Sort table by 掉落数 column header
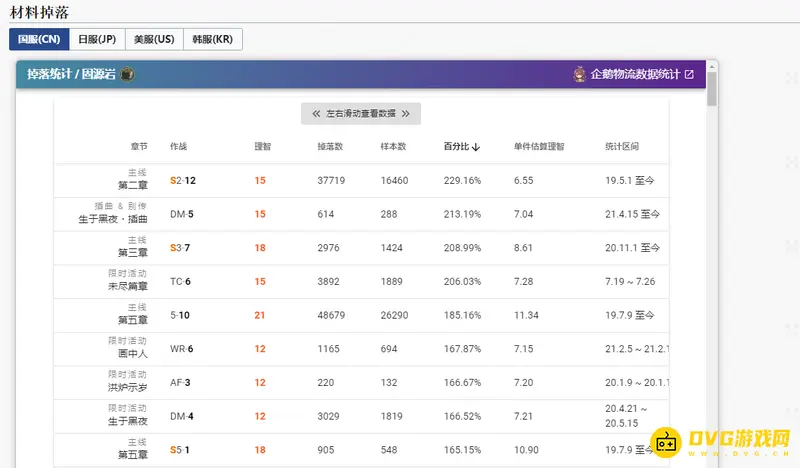The width and height of the screenshot is (800, 468). 330,146
